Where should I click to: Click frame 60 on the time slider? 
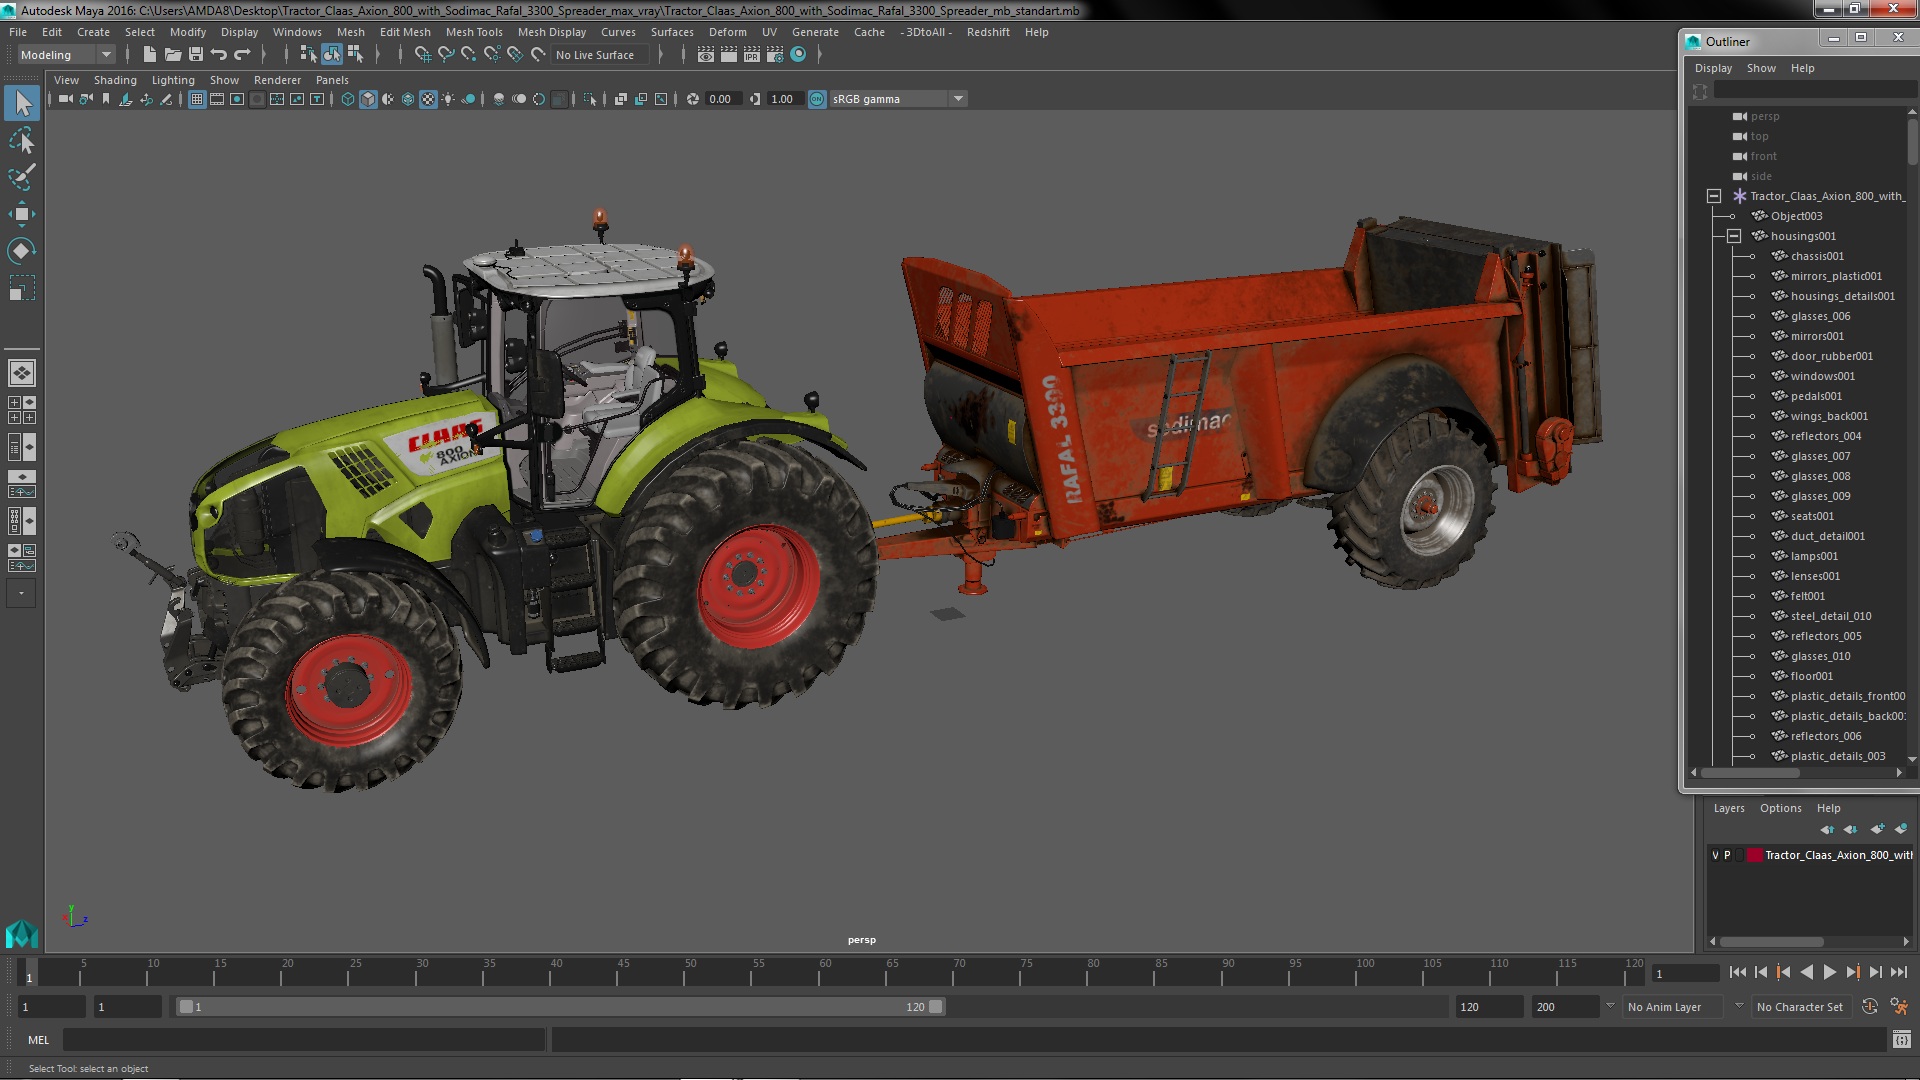point(825,972)
